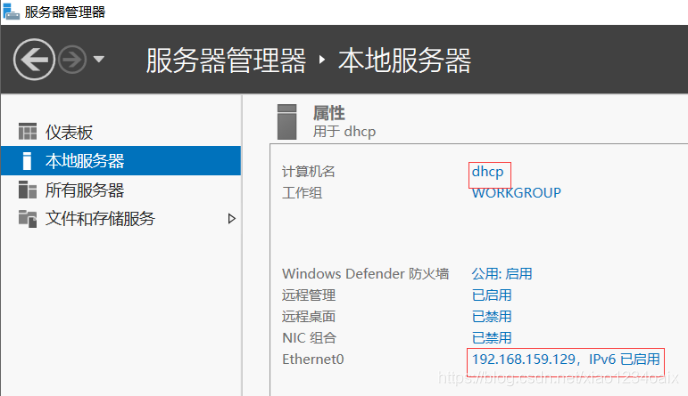Viewport: 688px width, 396px height.
Task: Click the 所有服务器 sidebar icon
Action: pyautogui.click(x=28, y=189)
